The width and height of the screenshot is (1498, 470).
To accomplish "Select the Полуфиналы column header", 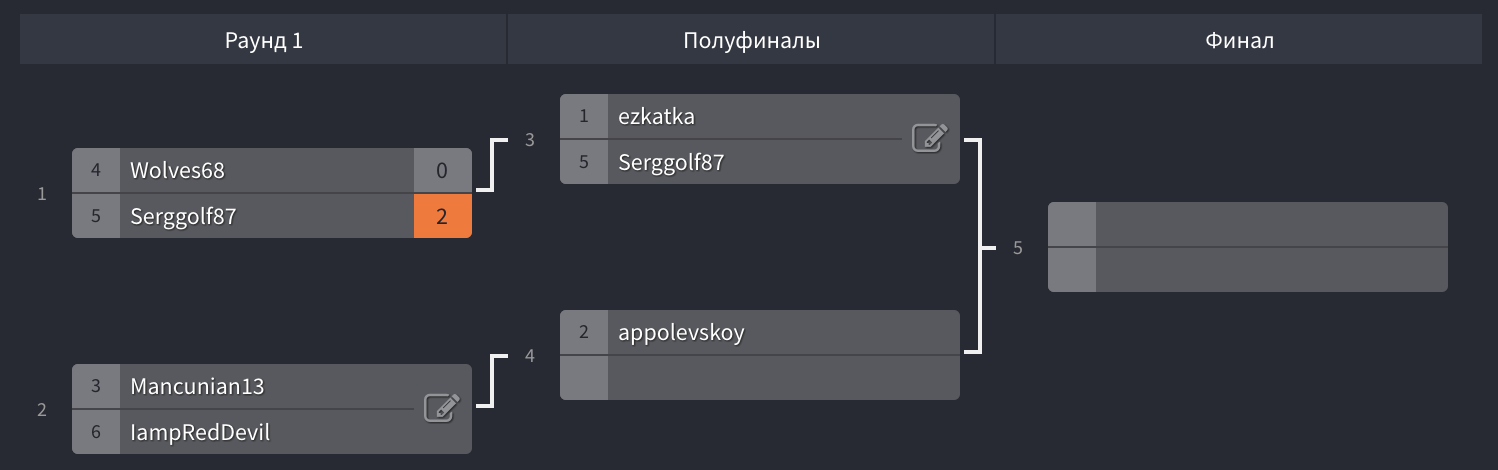I will point(751,41).
